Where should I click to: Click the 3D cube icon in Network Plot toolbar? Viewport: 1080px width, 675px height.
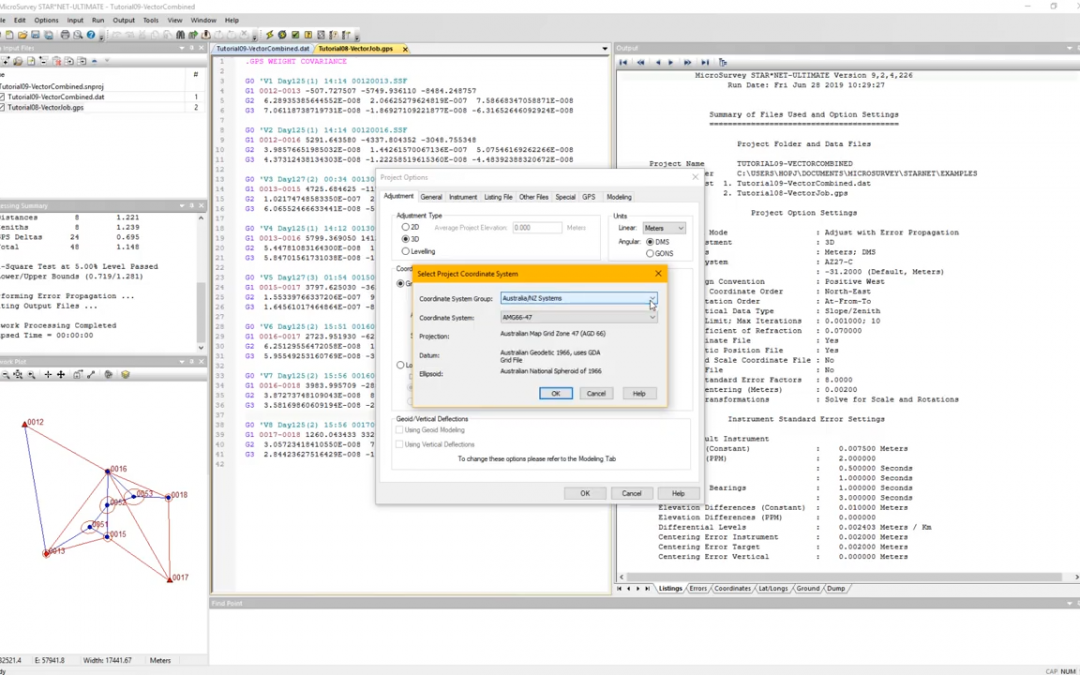tap(125, 374)
